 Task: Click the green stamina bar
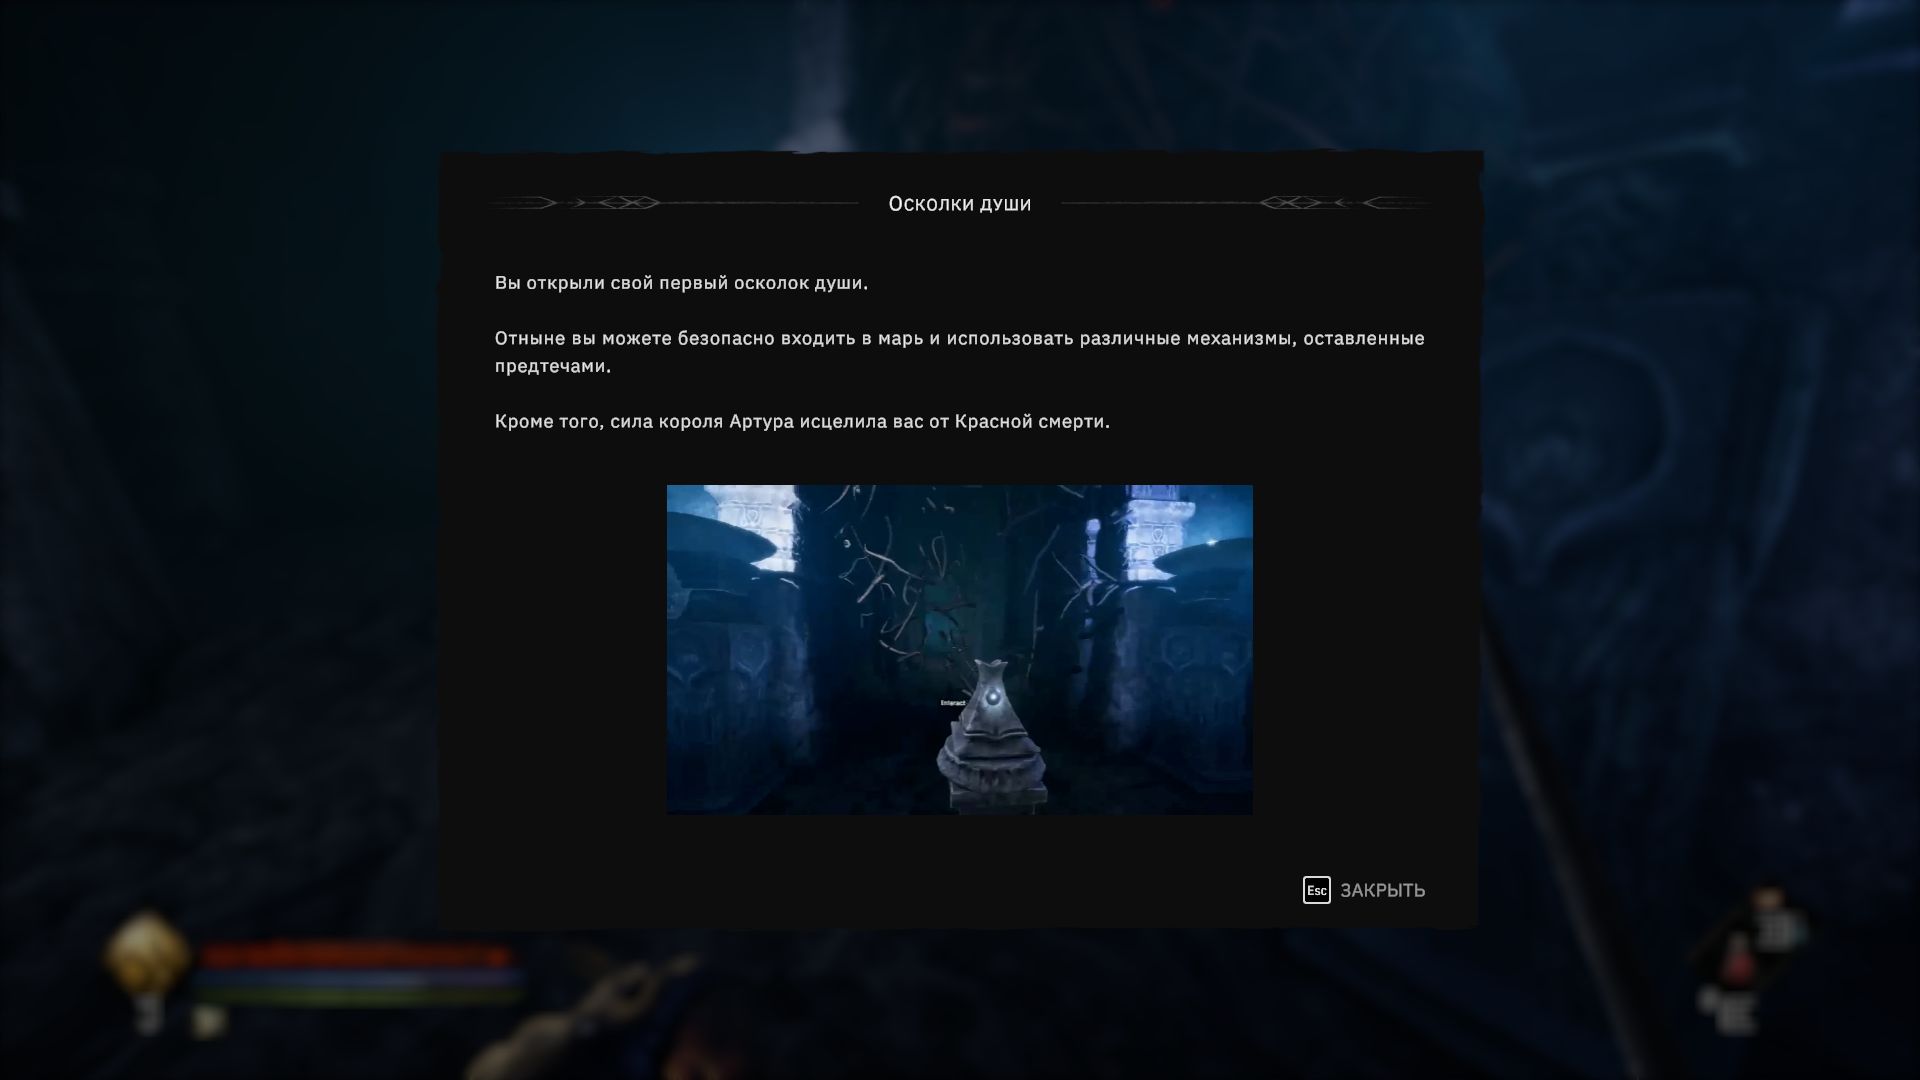[x=355, y=995]
